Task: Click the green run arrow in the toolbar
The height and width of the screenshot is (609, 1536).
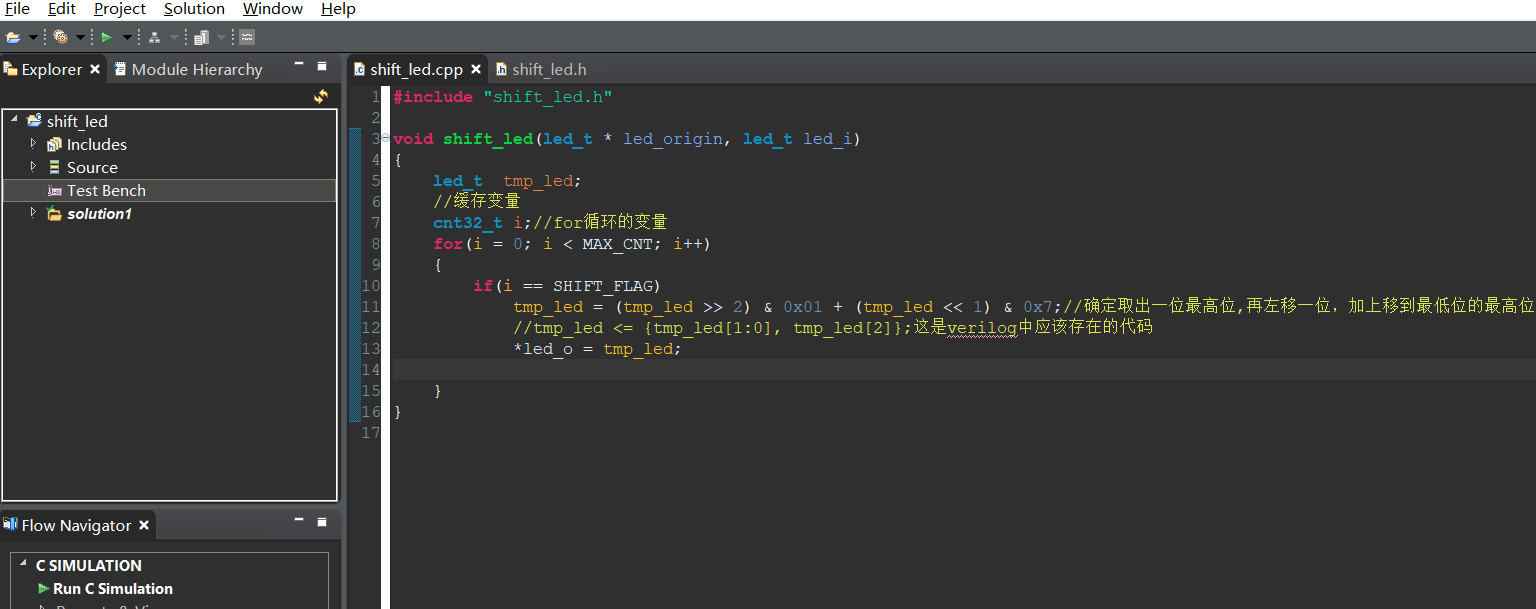Action: coord(106,37)
